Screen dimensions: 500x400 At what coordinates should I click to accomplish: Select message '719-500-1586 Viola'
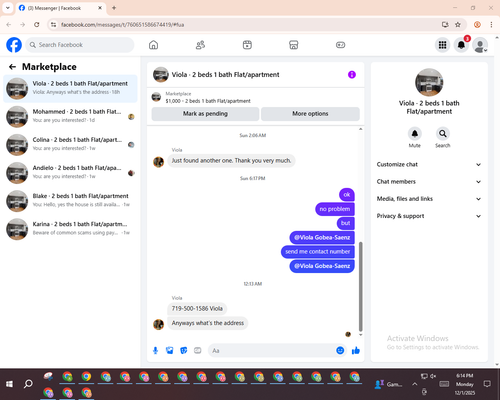tap(197, 309)
